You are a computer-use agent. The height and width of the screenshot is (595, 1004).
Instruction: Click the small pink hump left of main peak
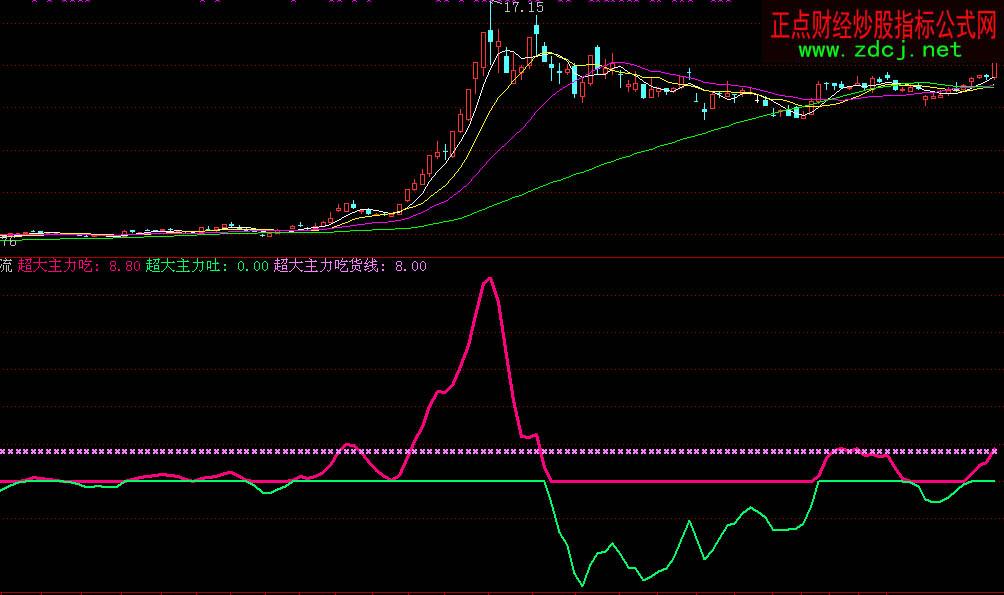349,445
